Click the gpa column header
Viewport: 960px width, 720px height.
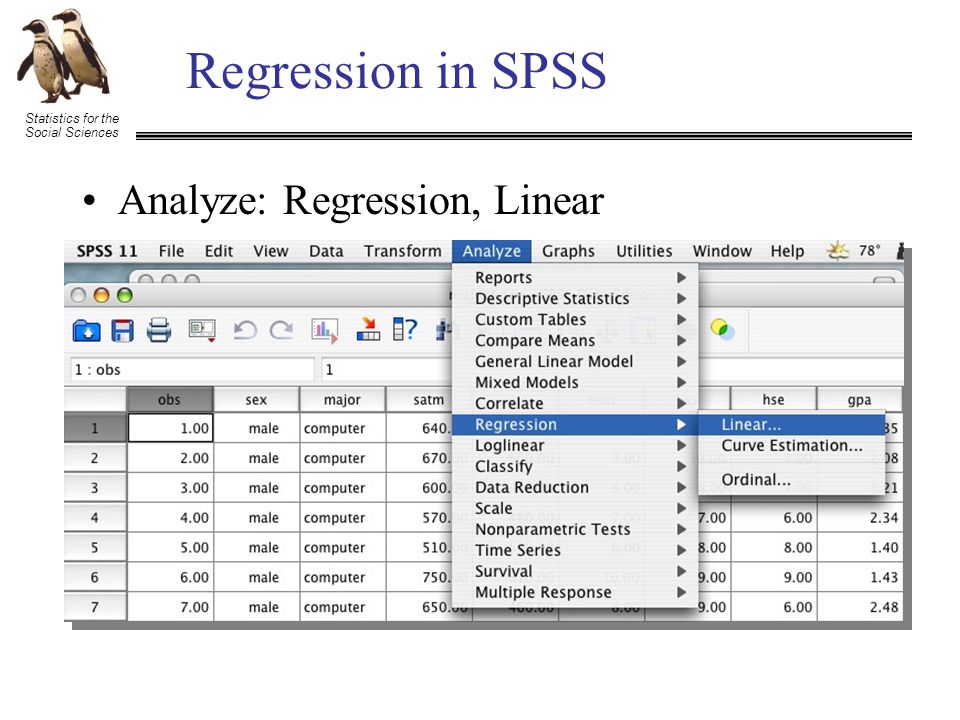click(x=860, y=400)
